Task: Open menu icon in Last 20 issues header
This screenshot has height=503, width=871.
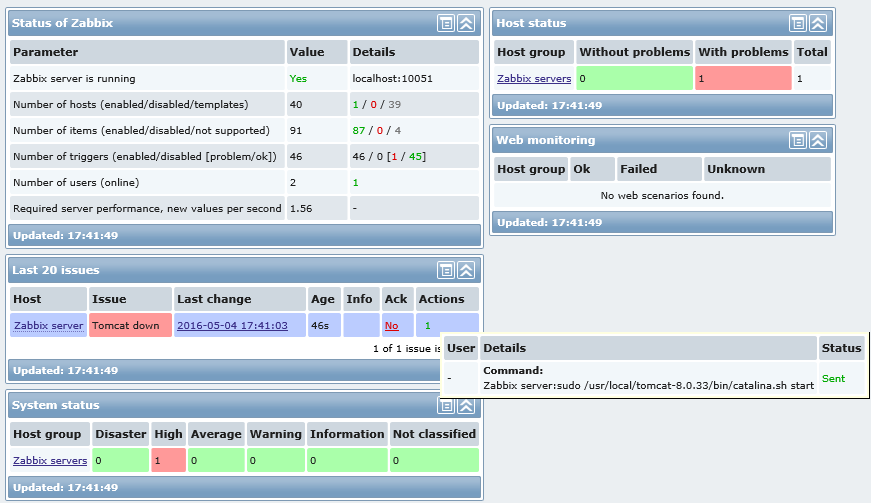Action: click(x=445, y=270)
